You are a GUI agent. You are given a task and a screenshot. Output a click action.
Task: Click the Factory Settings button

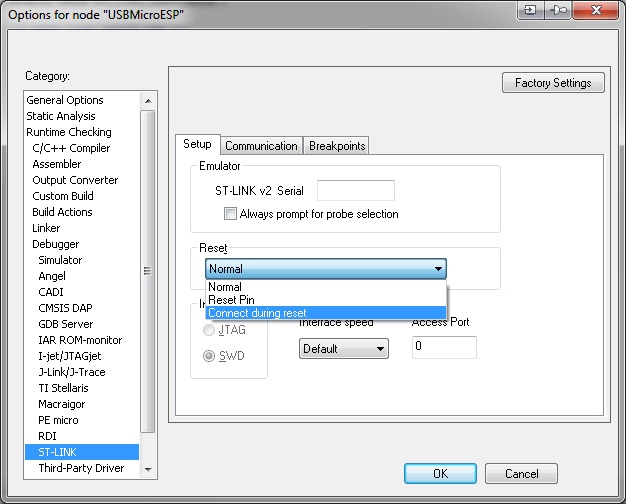tap(553, 83)
